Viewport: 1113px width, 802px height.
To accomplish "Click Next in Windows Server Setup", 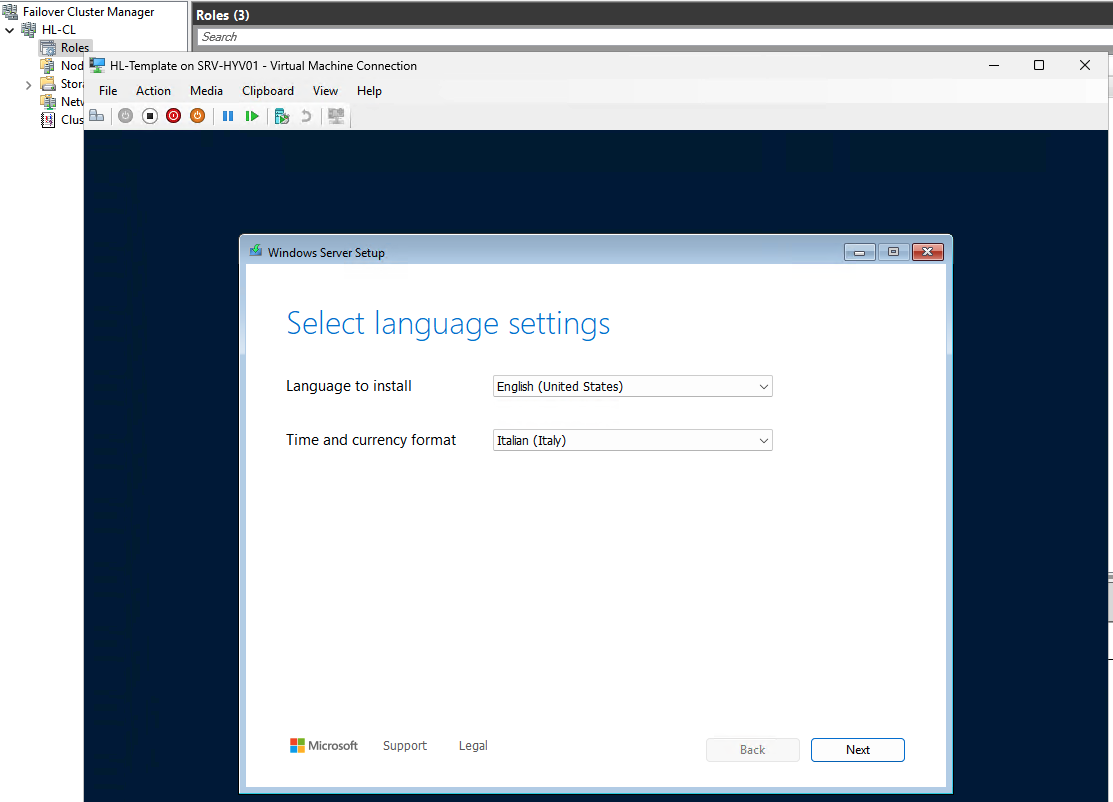I will (x=857, y=750).
